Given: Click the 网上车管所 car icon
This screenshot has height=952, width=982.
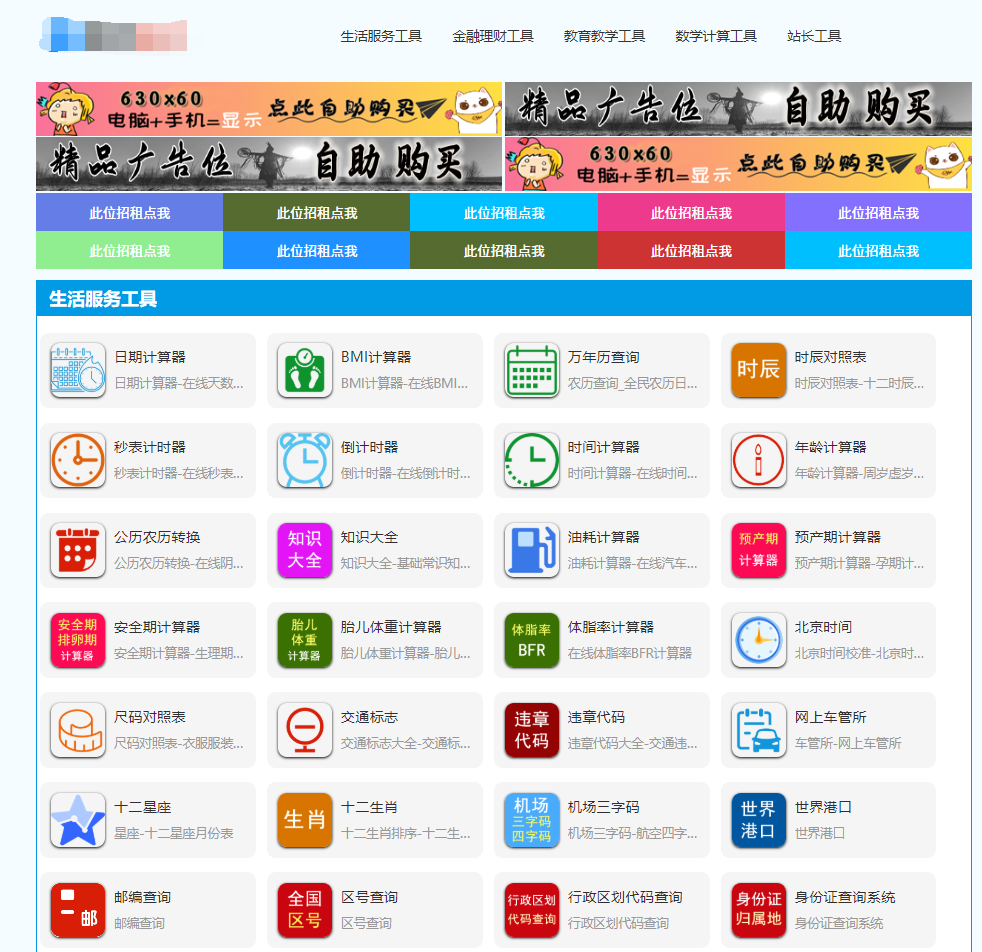Looking at the screenshot, I should (x=758, y=730).
